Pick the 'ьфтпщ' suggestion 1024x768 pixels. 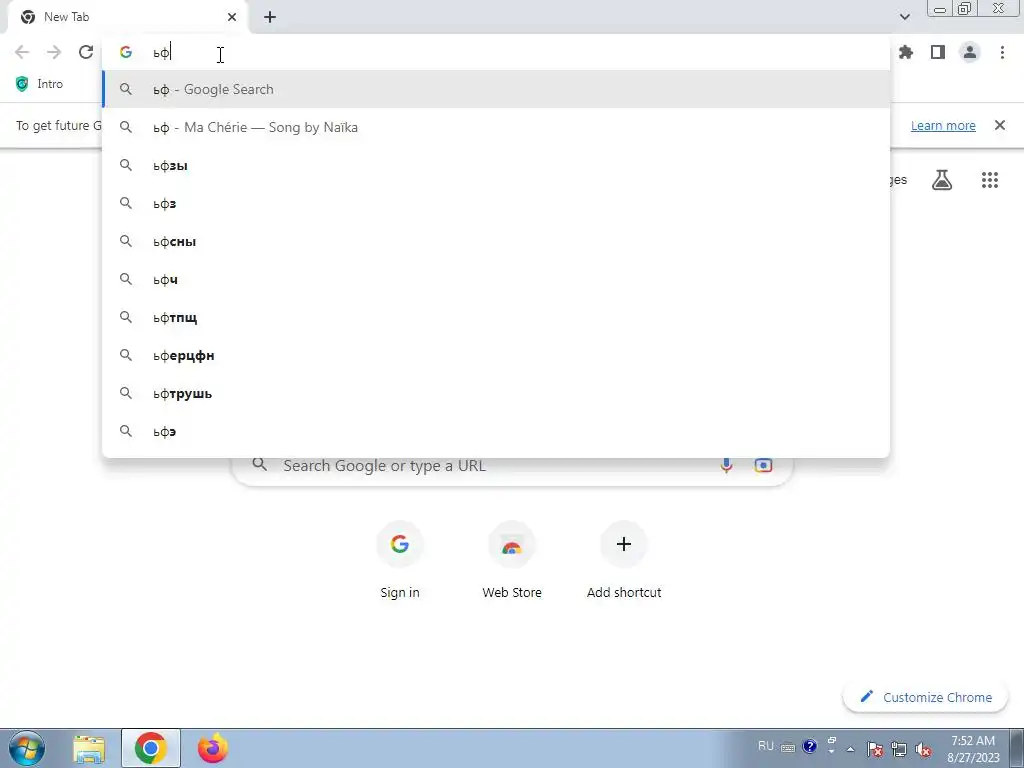[496, 317]
